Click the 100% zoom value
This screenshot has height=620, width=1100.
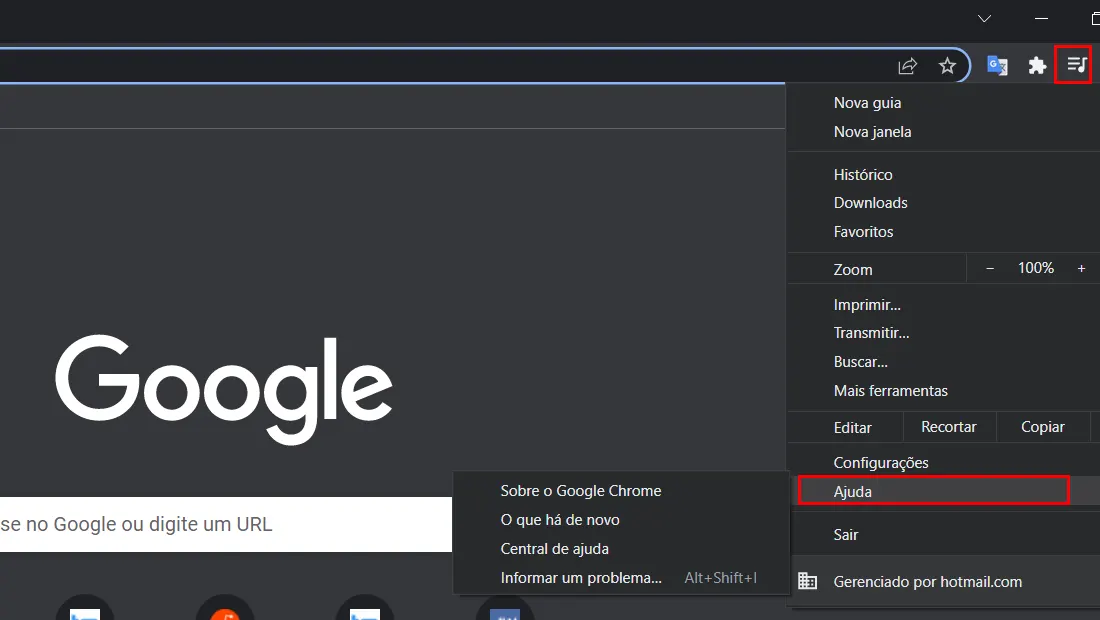coord(1035,268)
